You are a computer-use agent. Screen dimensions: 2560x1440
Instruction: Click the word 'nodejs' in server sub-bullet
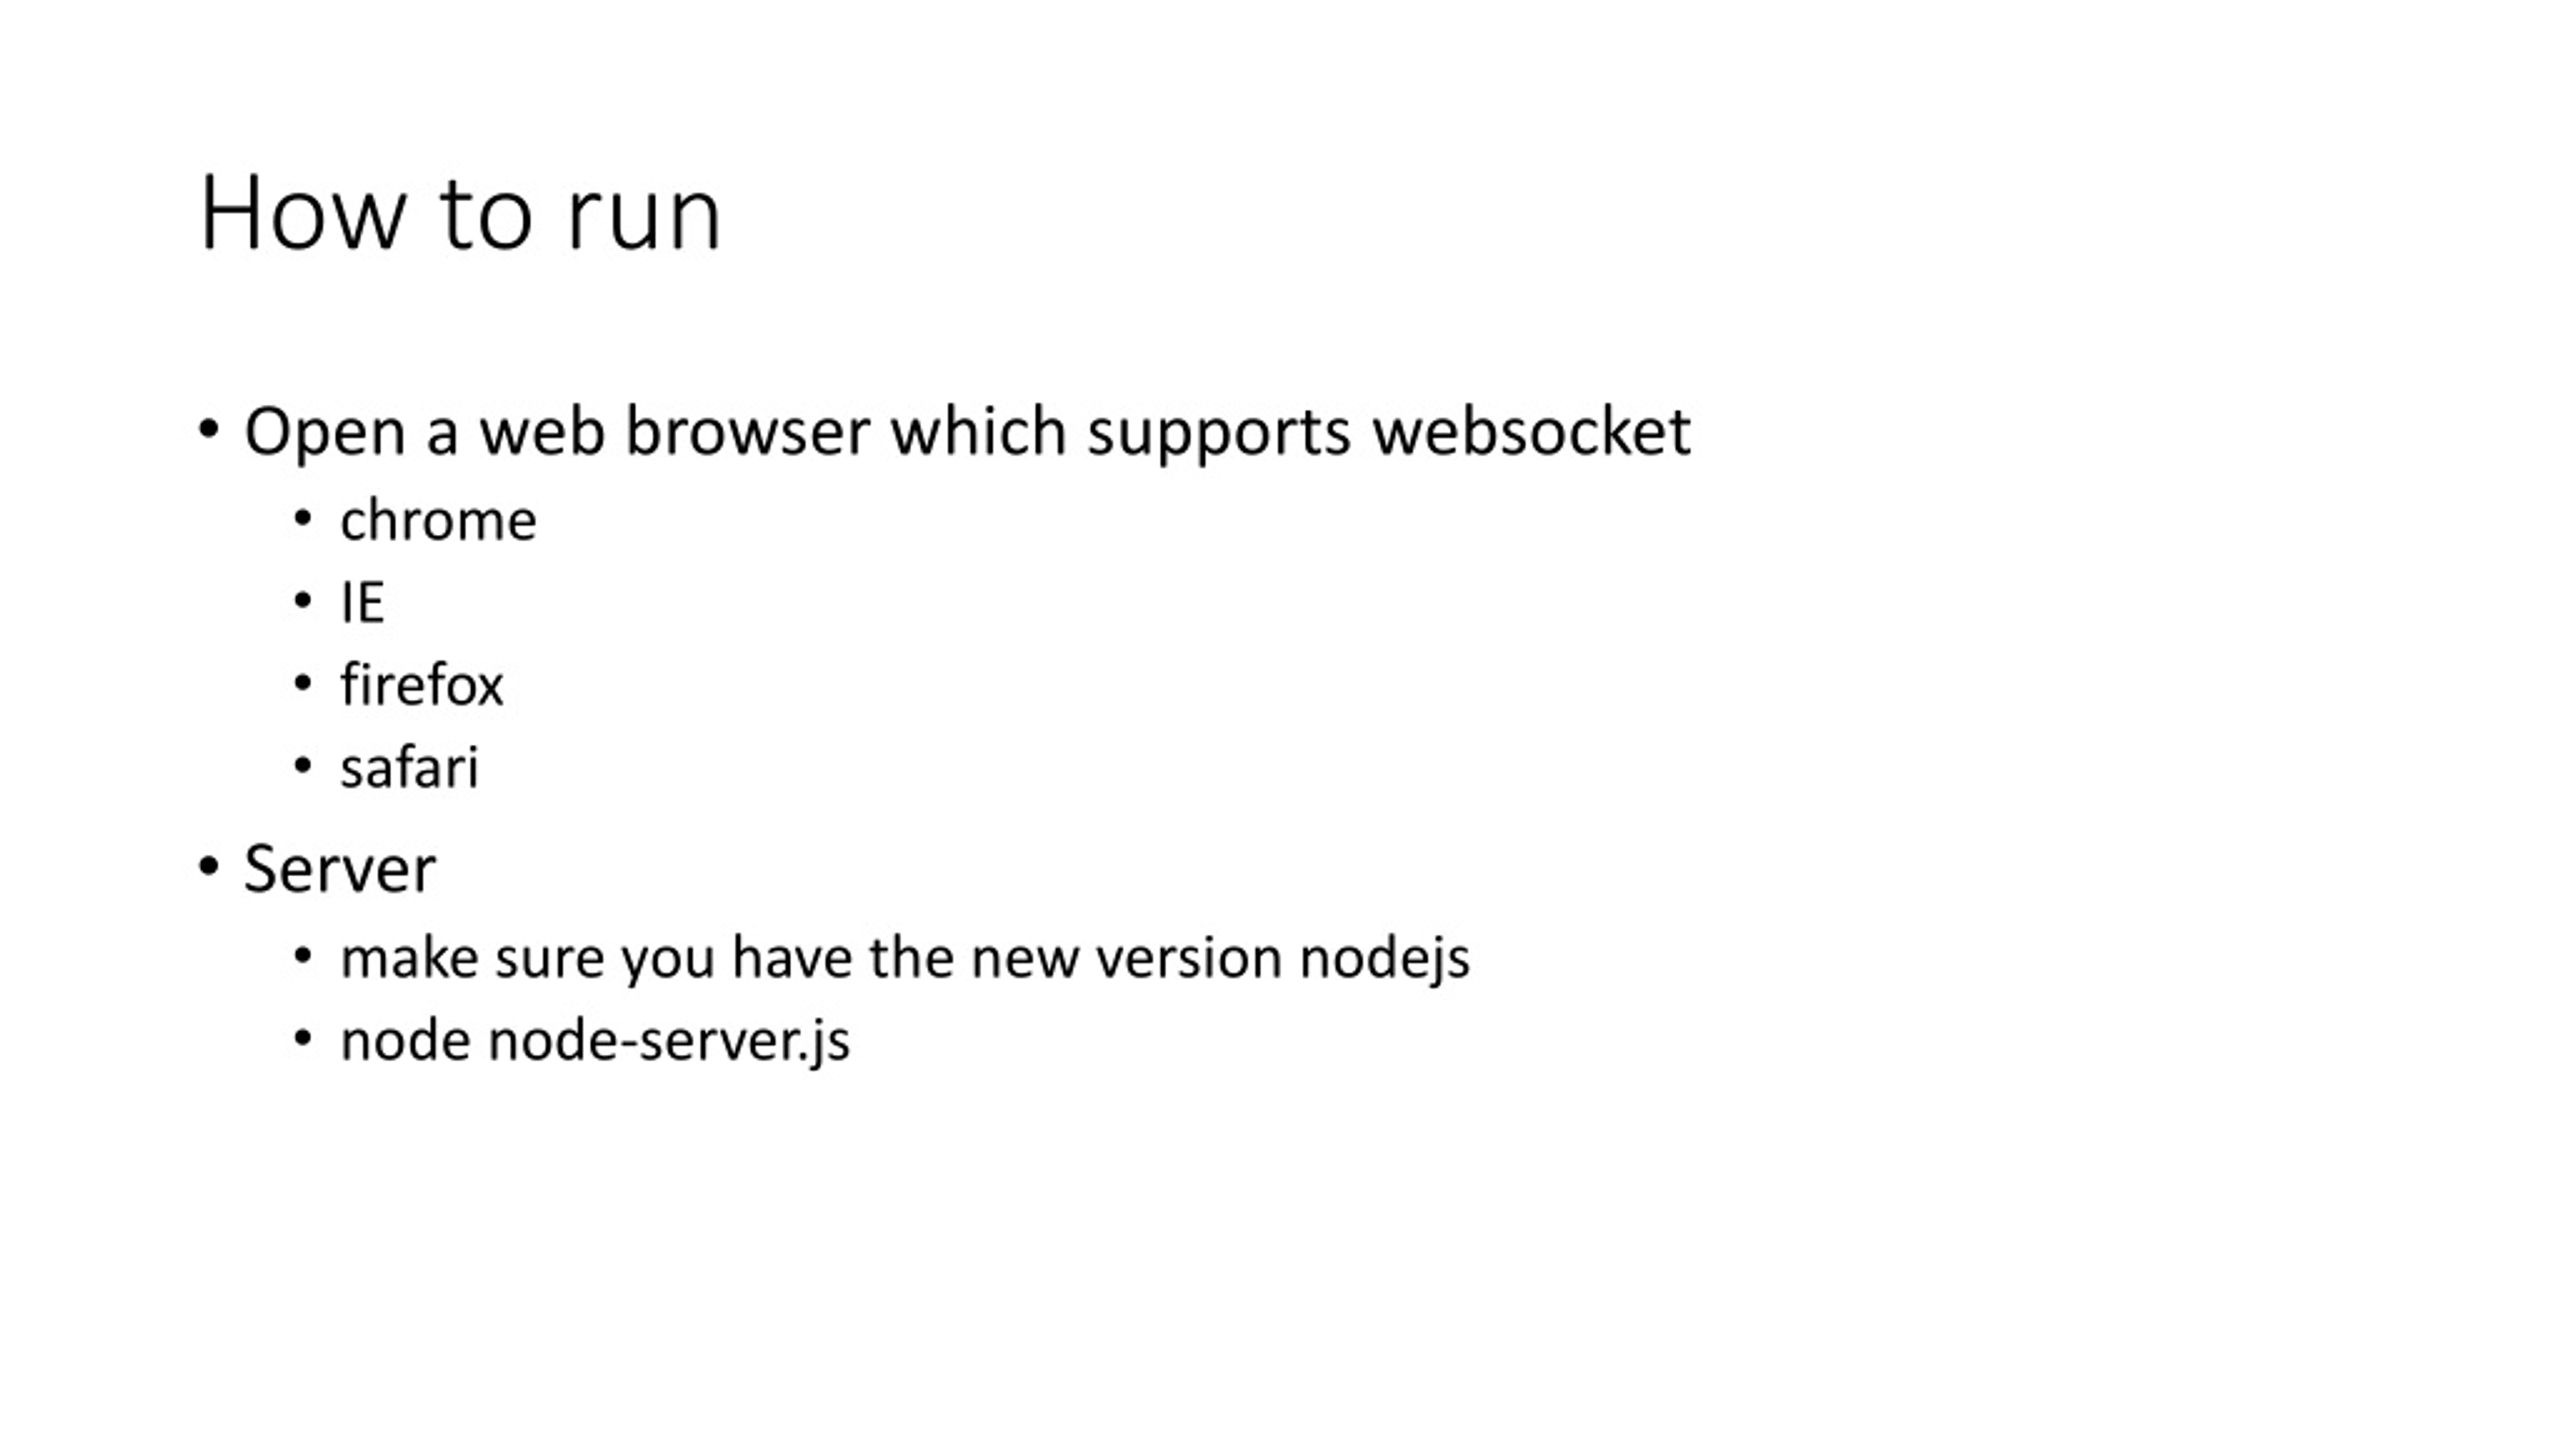point(1384,960)
